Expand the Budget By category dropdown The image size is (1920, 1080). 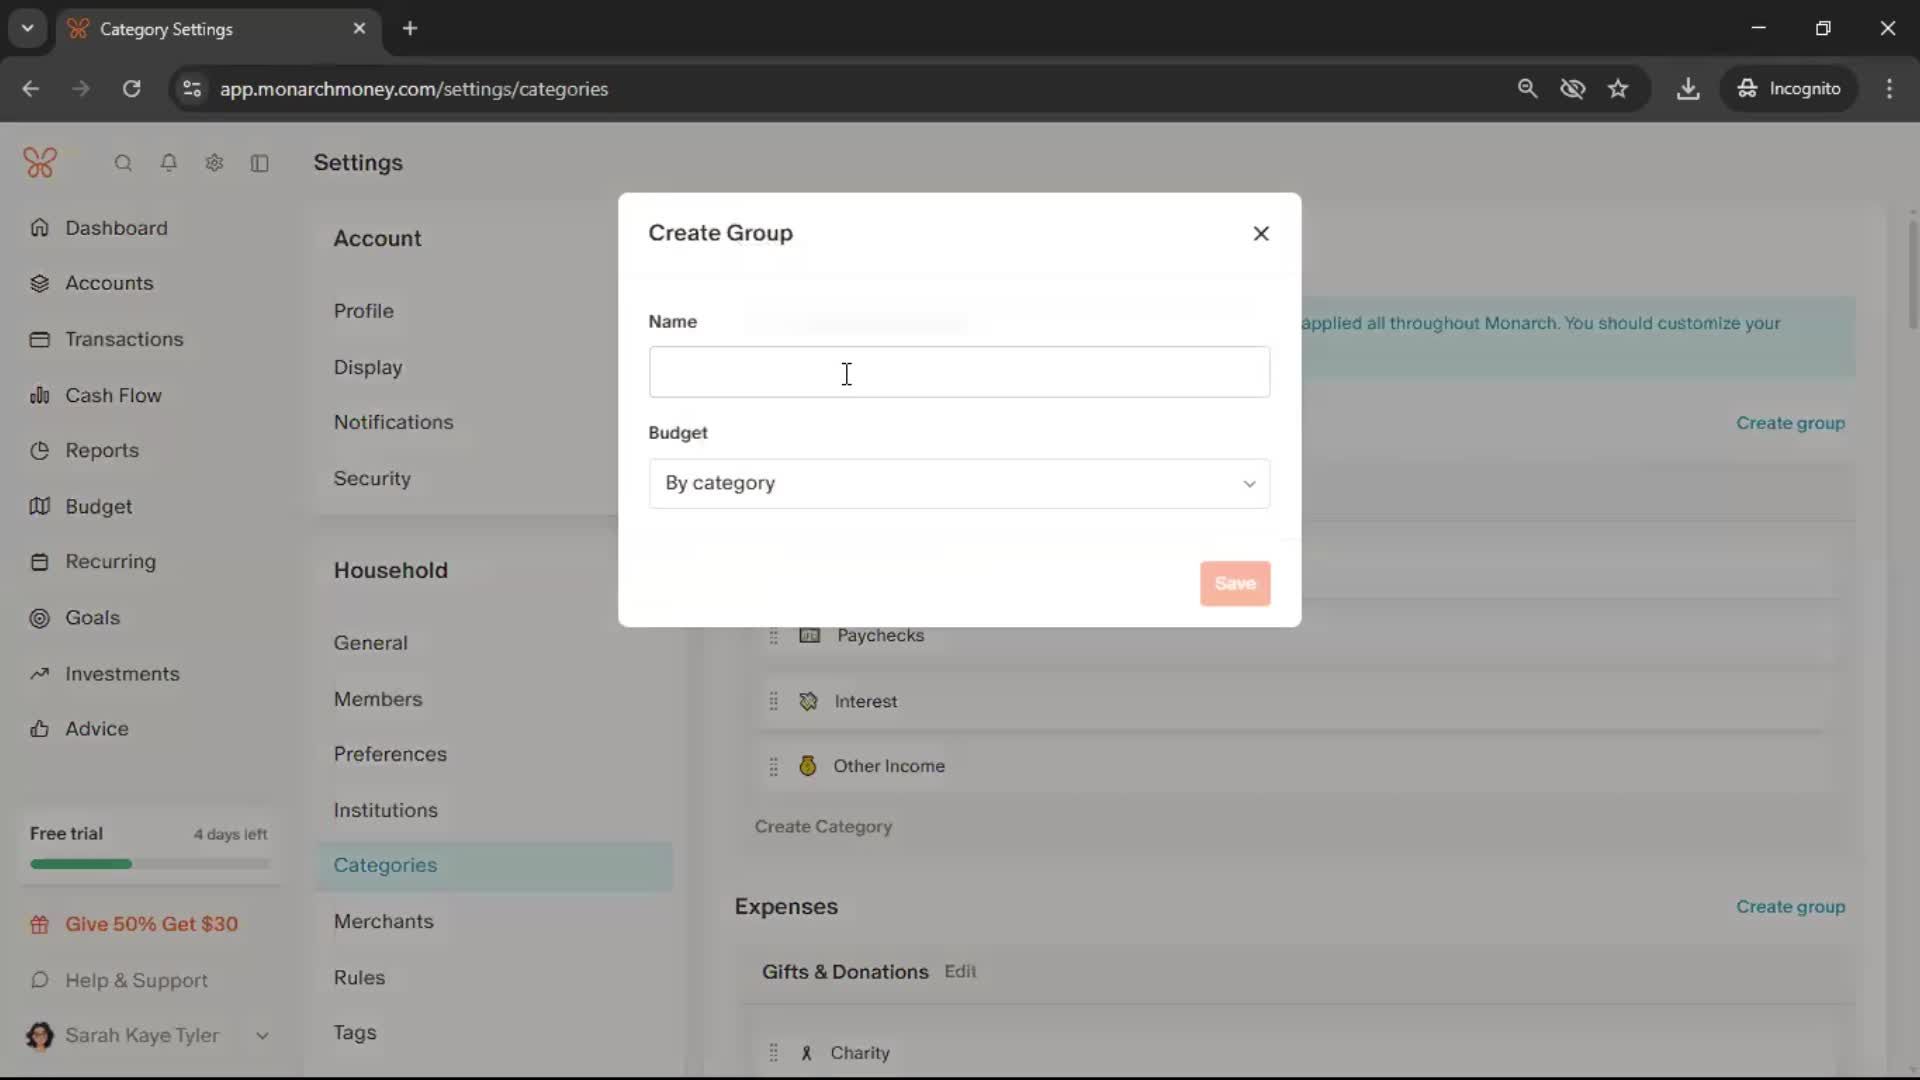(x=959, y=484)
